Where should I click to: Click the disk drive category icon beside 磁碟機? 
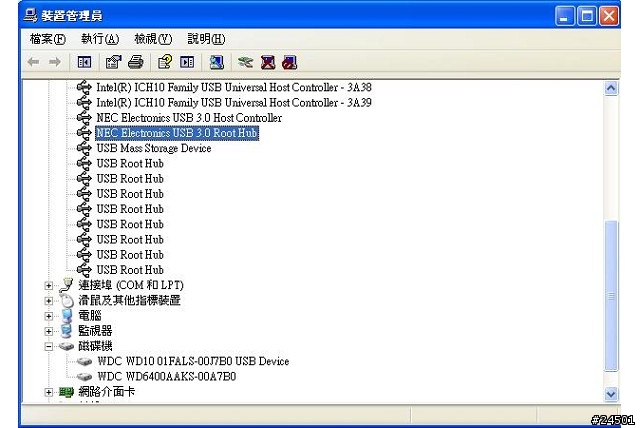coord(67,346)
